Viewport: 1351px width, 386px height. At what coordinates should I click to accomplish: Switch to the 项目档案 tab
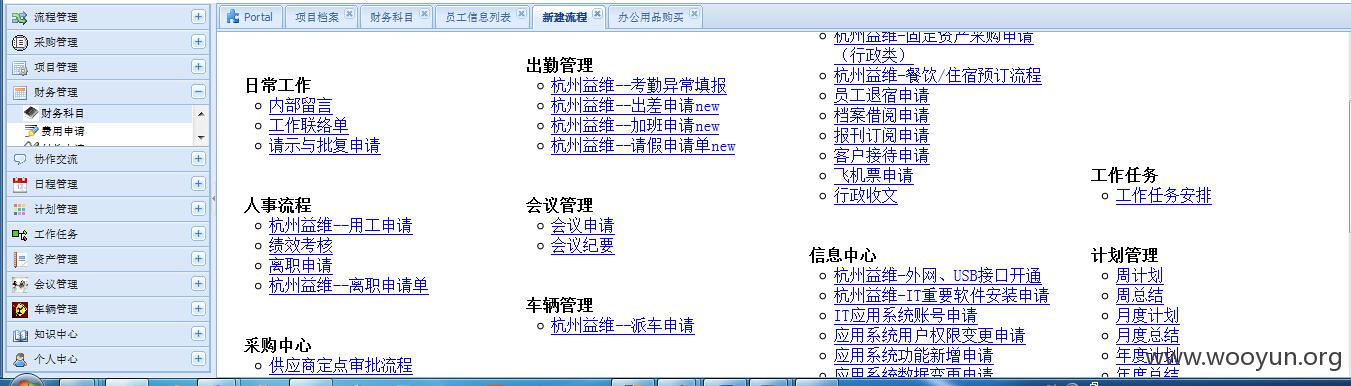[322, 17]
